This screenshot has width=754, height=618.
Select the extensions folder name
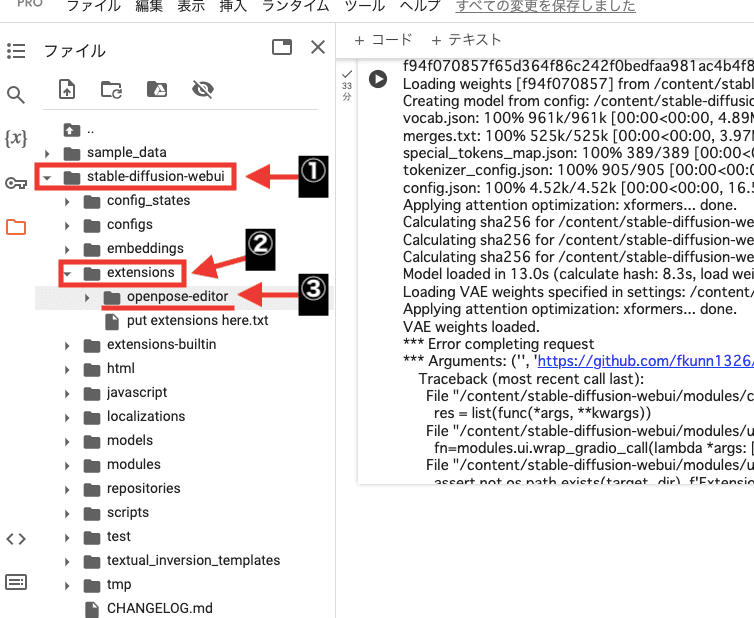[140, 273]
